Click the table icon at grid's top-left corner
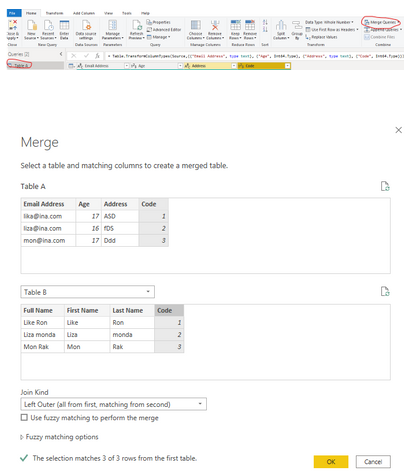The width and height of the screenshot is (408, 476). [71, 66]
